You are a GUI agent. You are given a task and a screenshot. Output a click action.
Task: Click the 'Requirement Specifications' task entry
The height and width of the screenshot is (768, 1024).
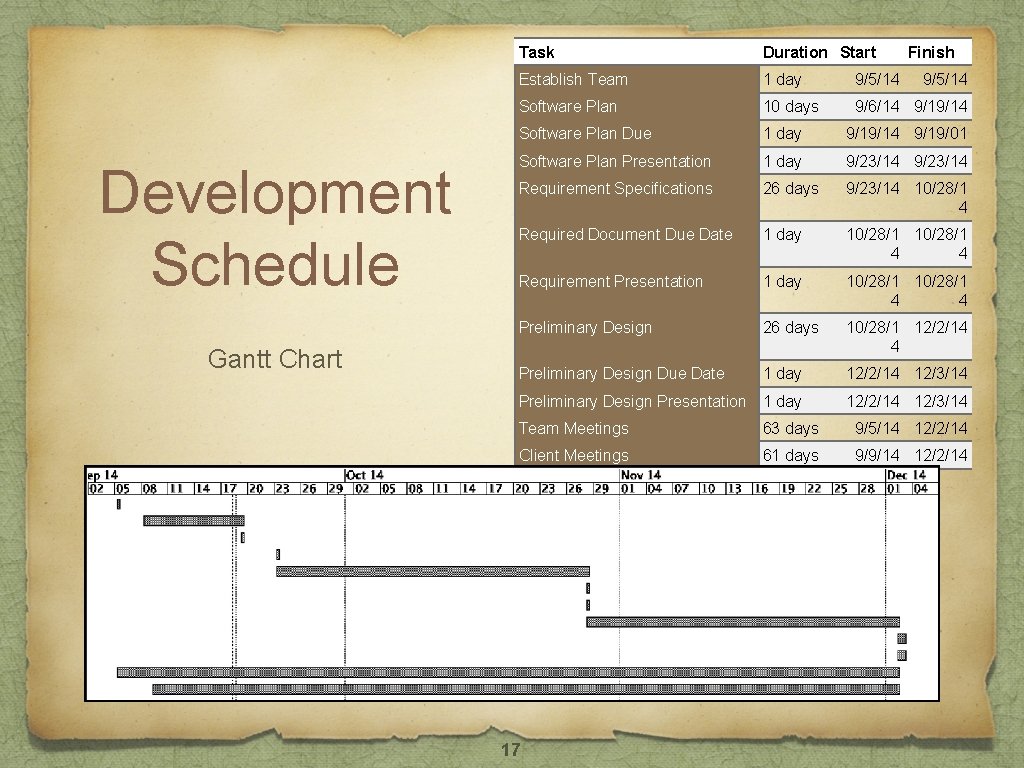[614, 188]
